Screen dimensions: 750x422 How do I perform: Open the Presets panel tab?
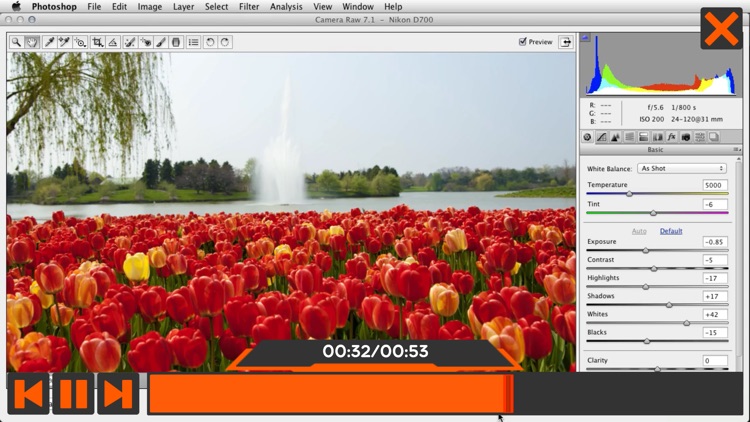pyautogui.click(x=700, y=137)
